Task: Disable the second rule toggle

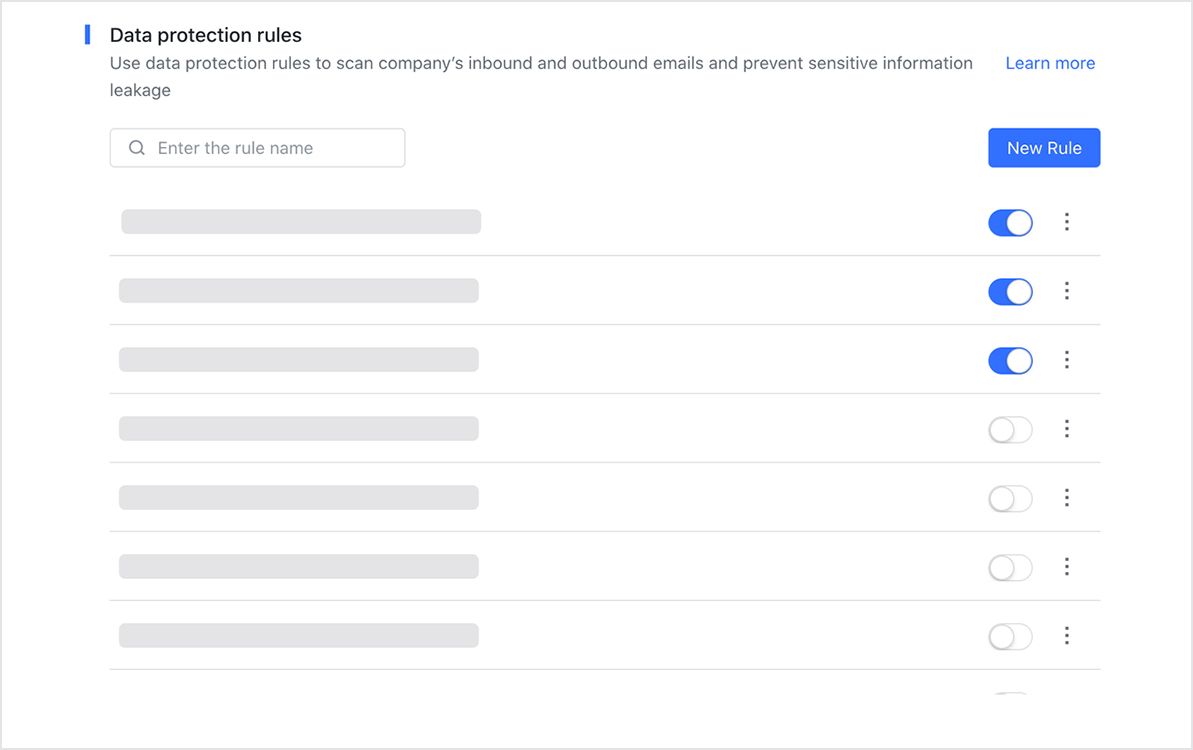Action: click(x=1010, y=291)
